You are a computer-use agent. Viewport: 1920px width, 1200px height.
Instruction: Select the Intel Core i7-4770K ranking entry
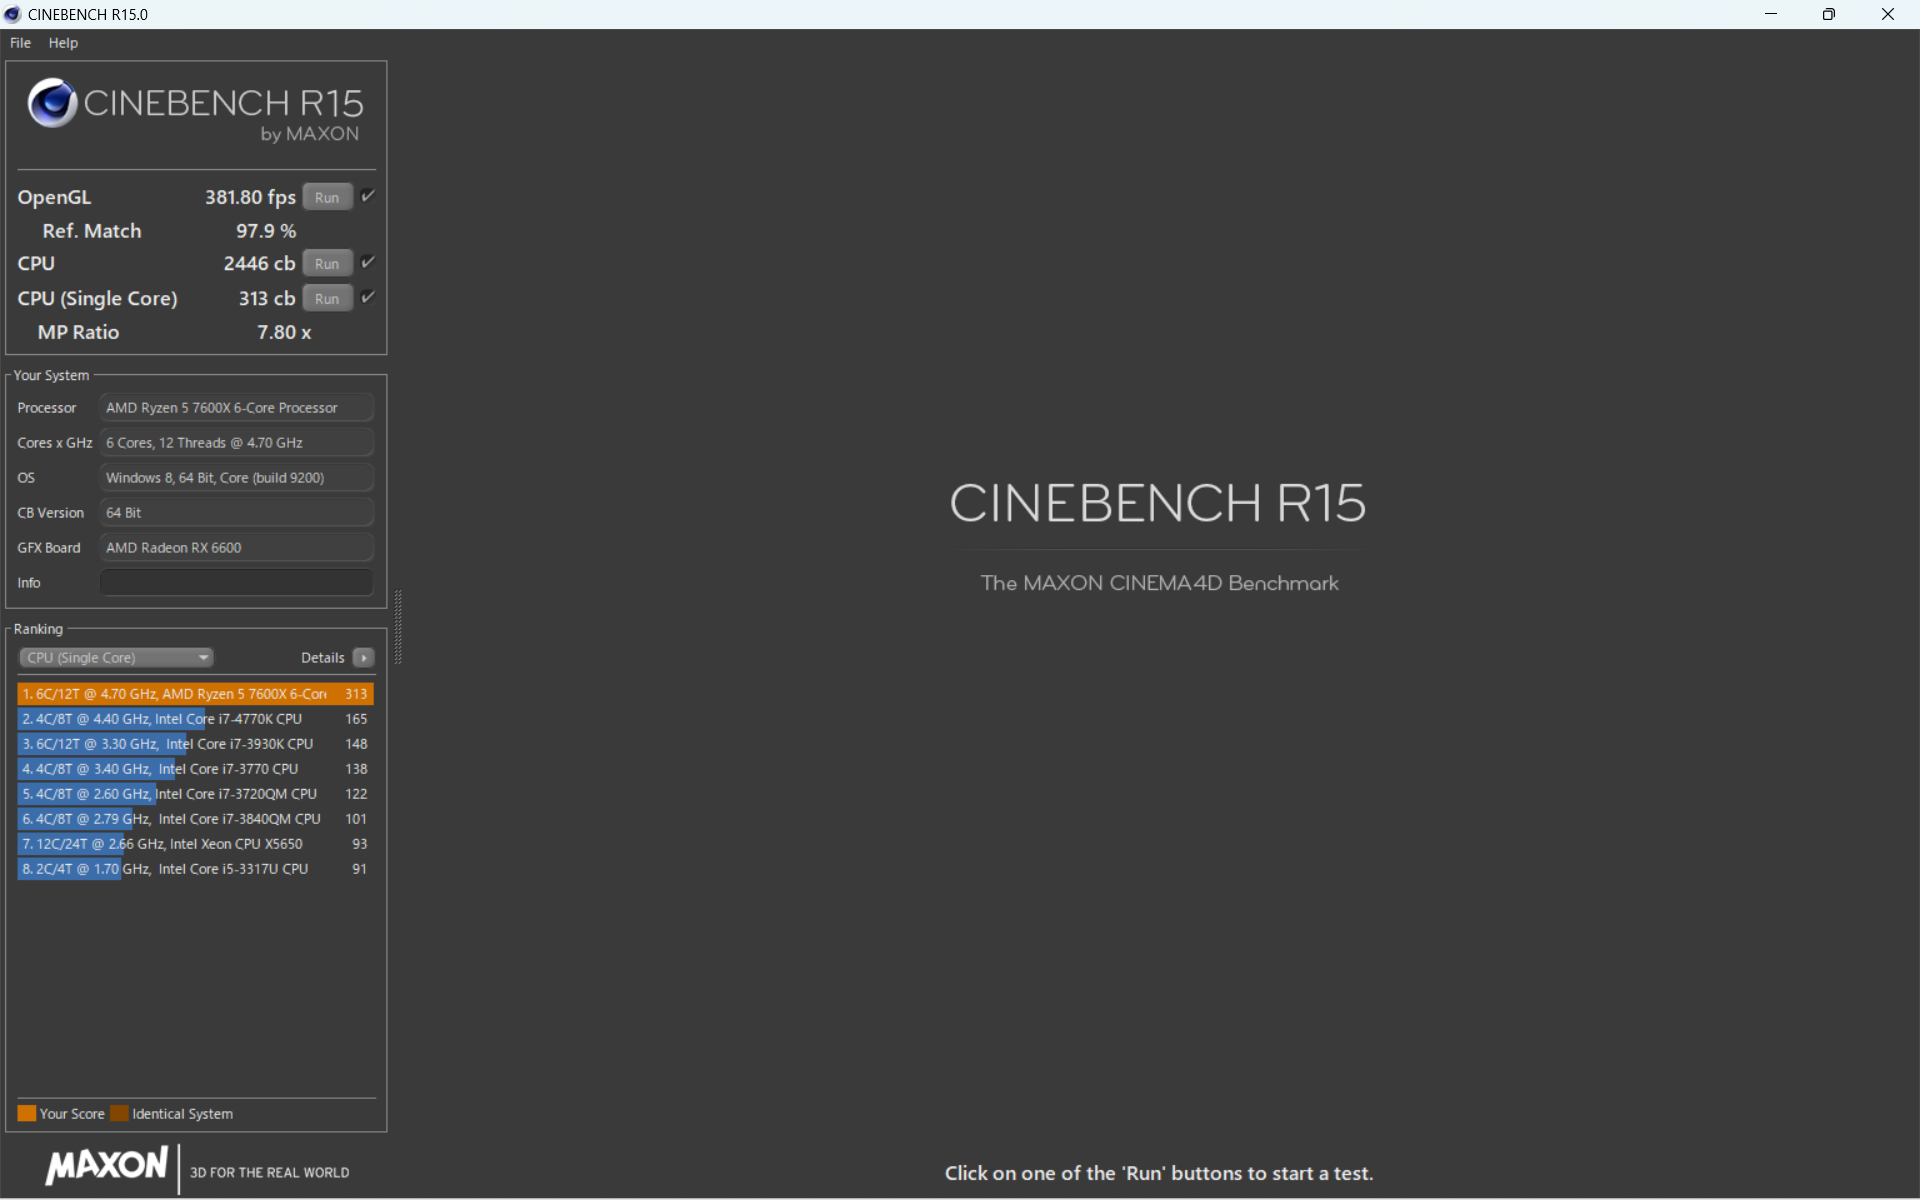point(195,719)
